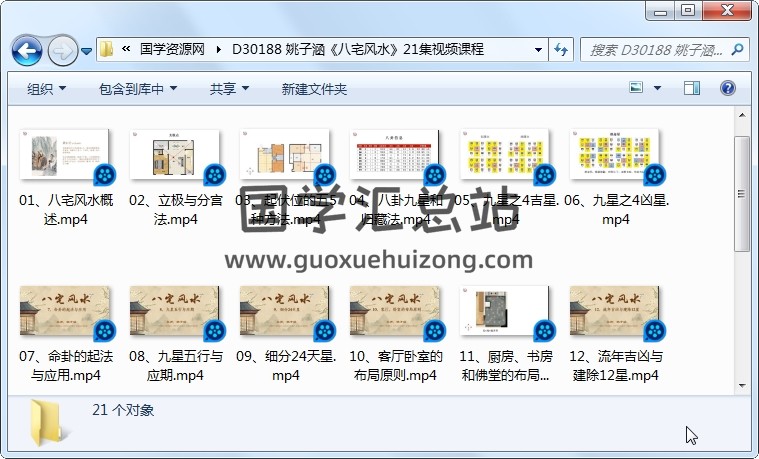
Task: Open the more view options arrow
Action: click(x=657, y=88)
